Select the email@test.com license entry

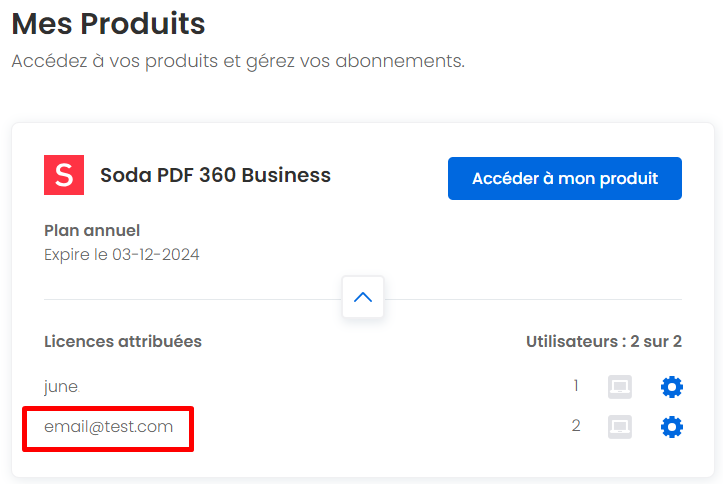(x=108, y=427)
